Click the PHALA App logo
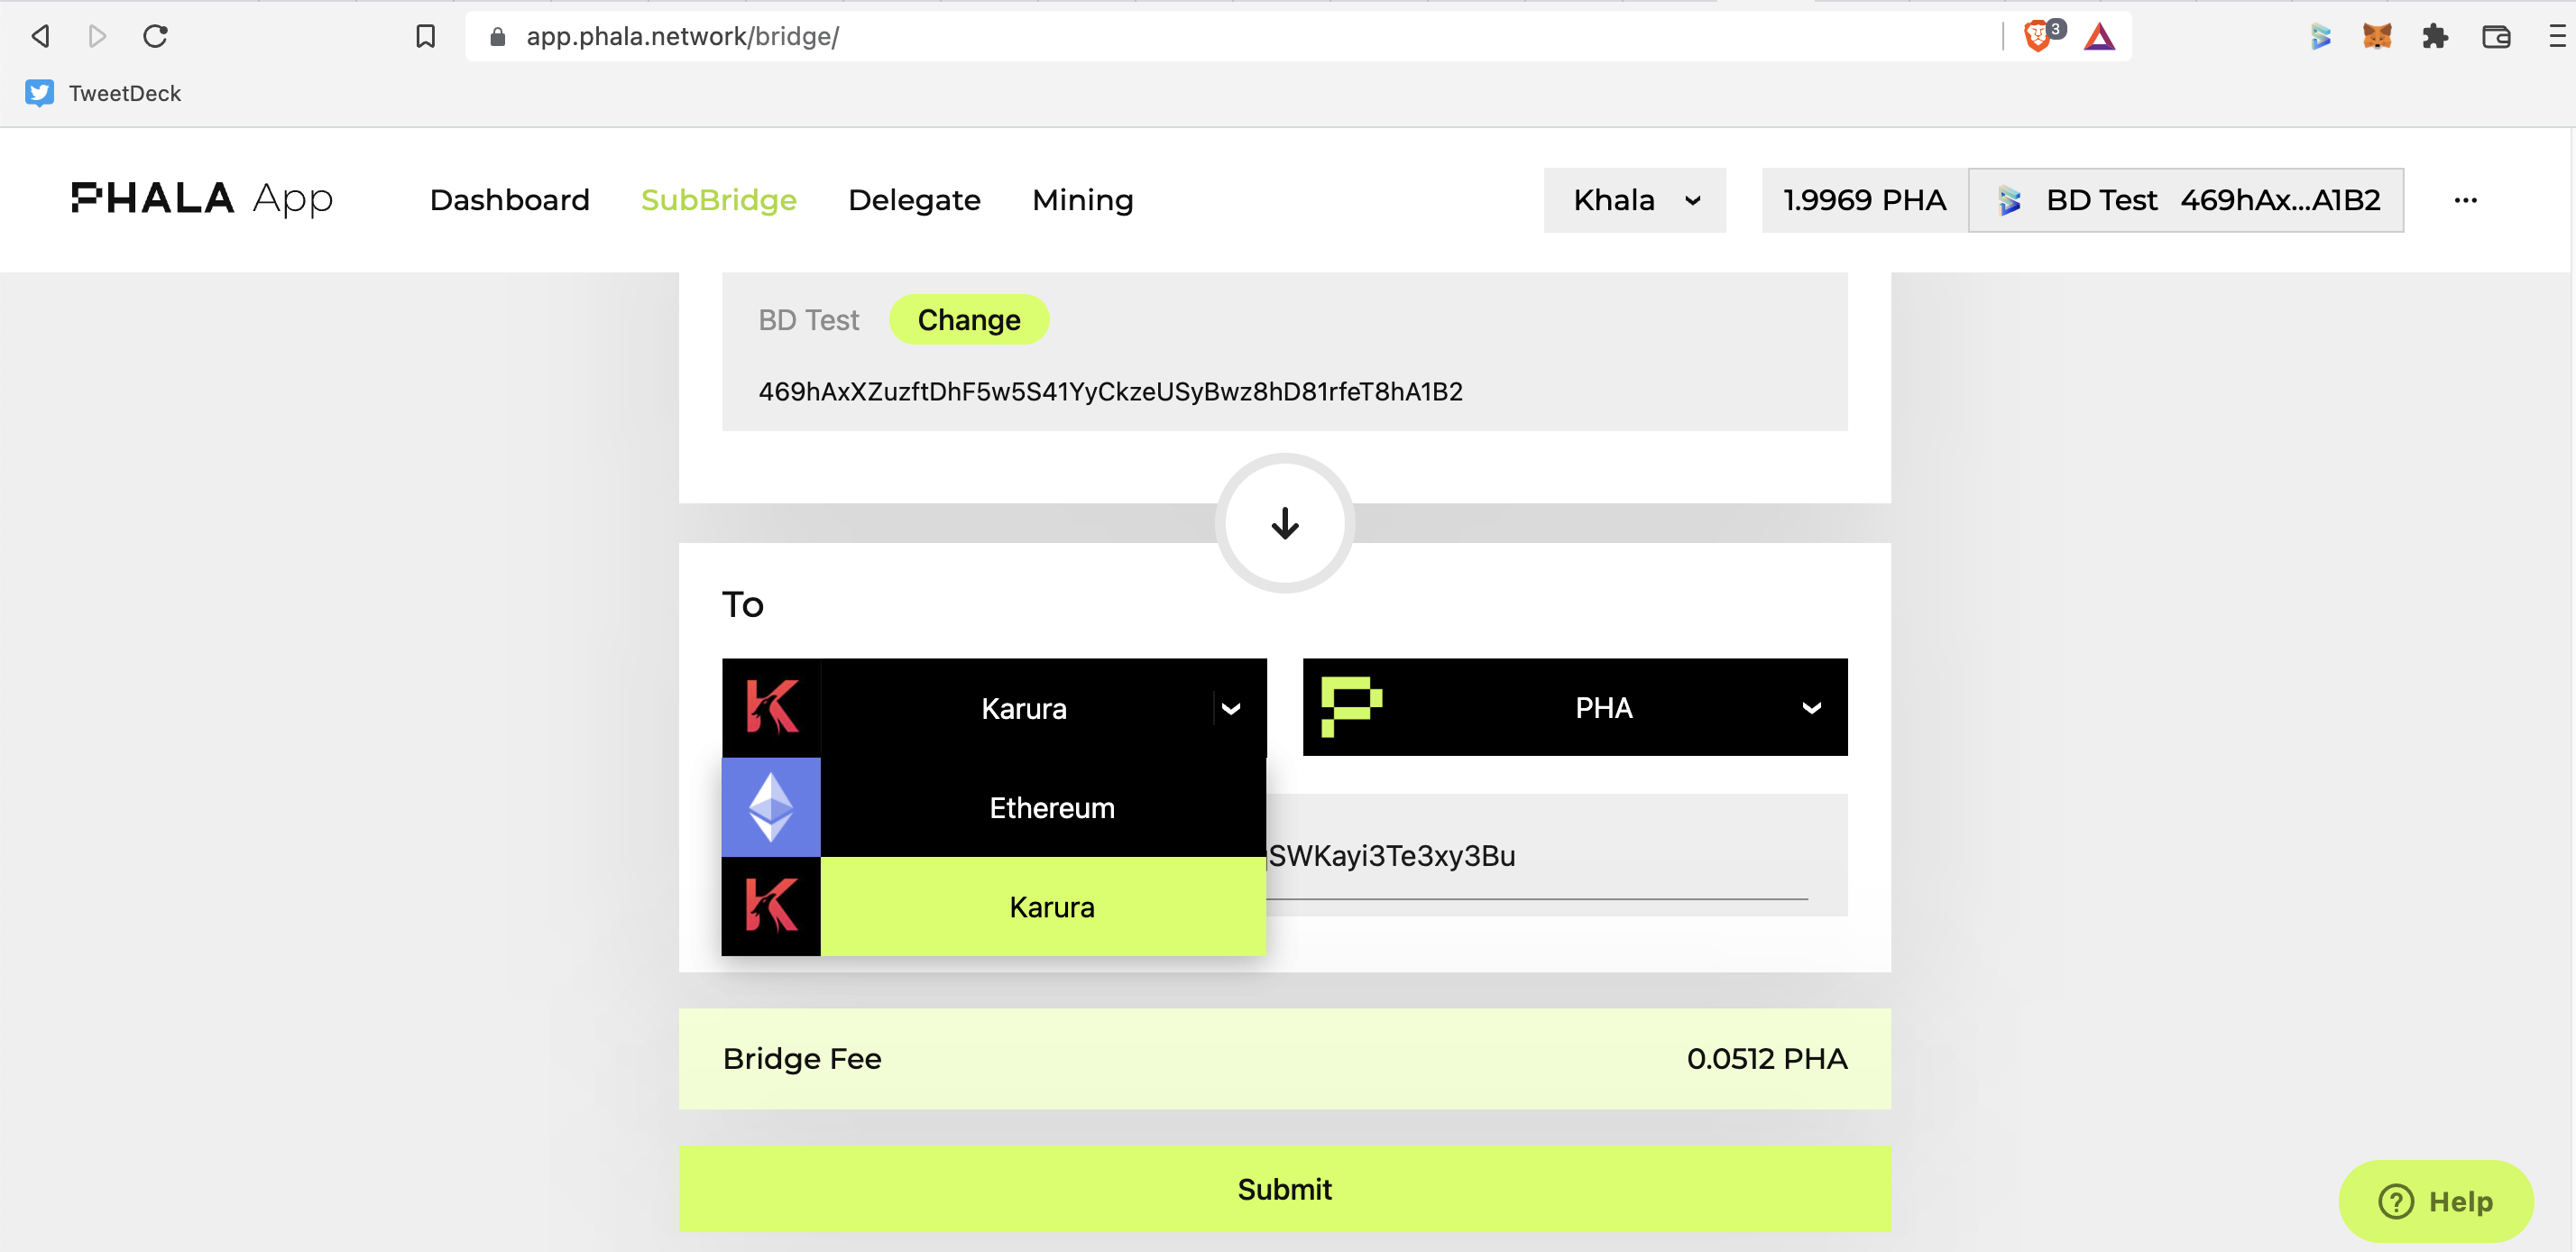2576x1252 pixels. 202,199
